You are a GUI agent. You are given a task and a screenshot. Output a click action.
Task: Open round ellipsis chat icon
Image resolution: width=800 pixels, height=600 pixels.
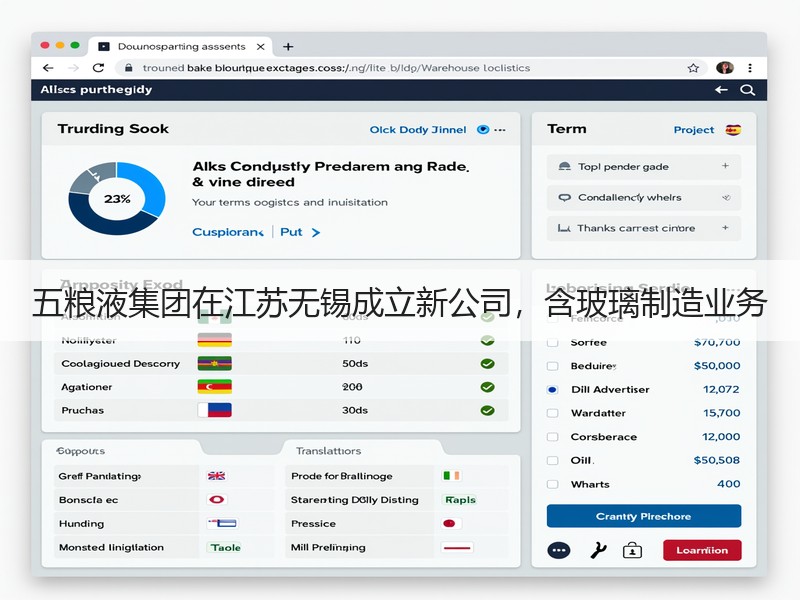tap(559, 551)
